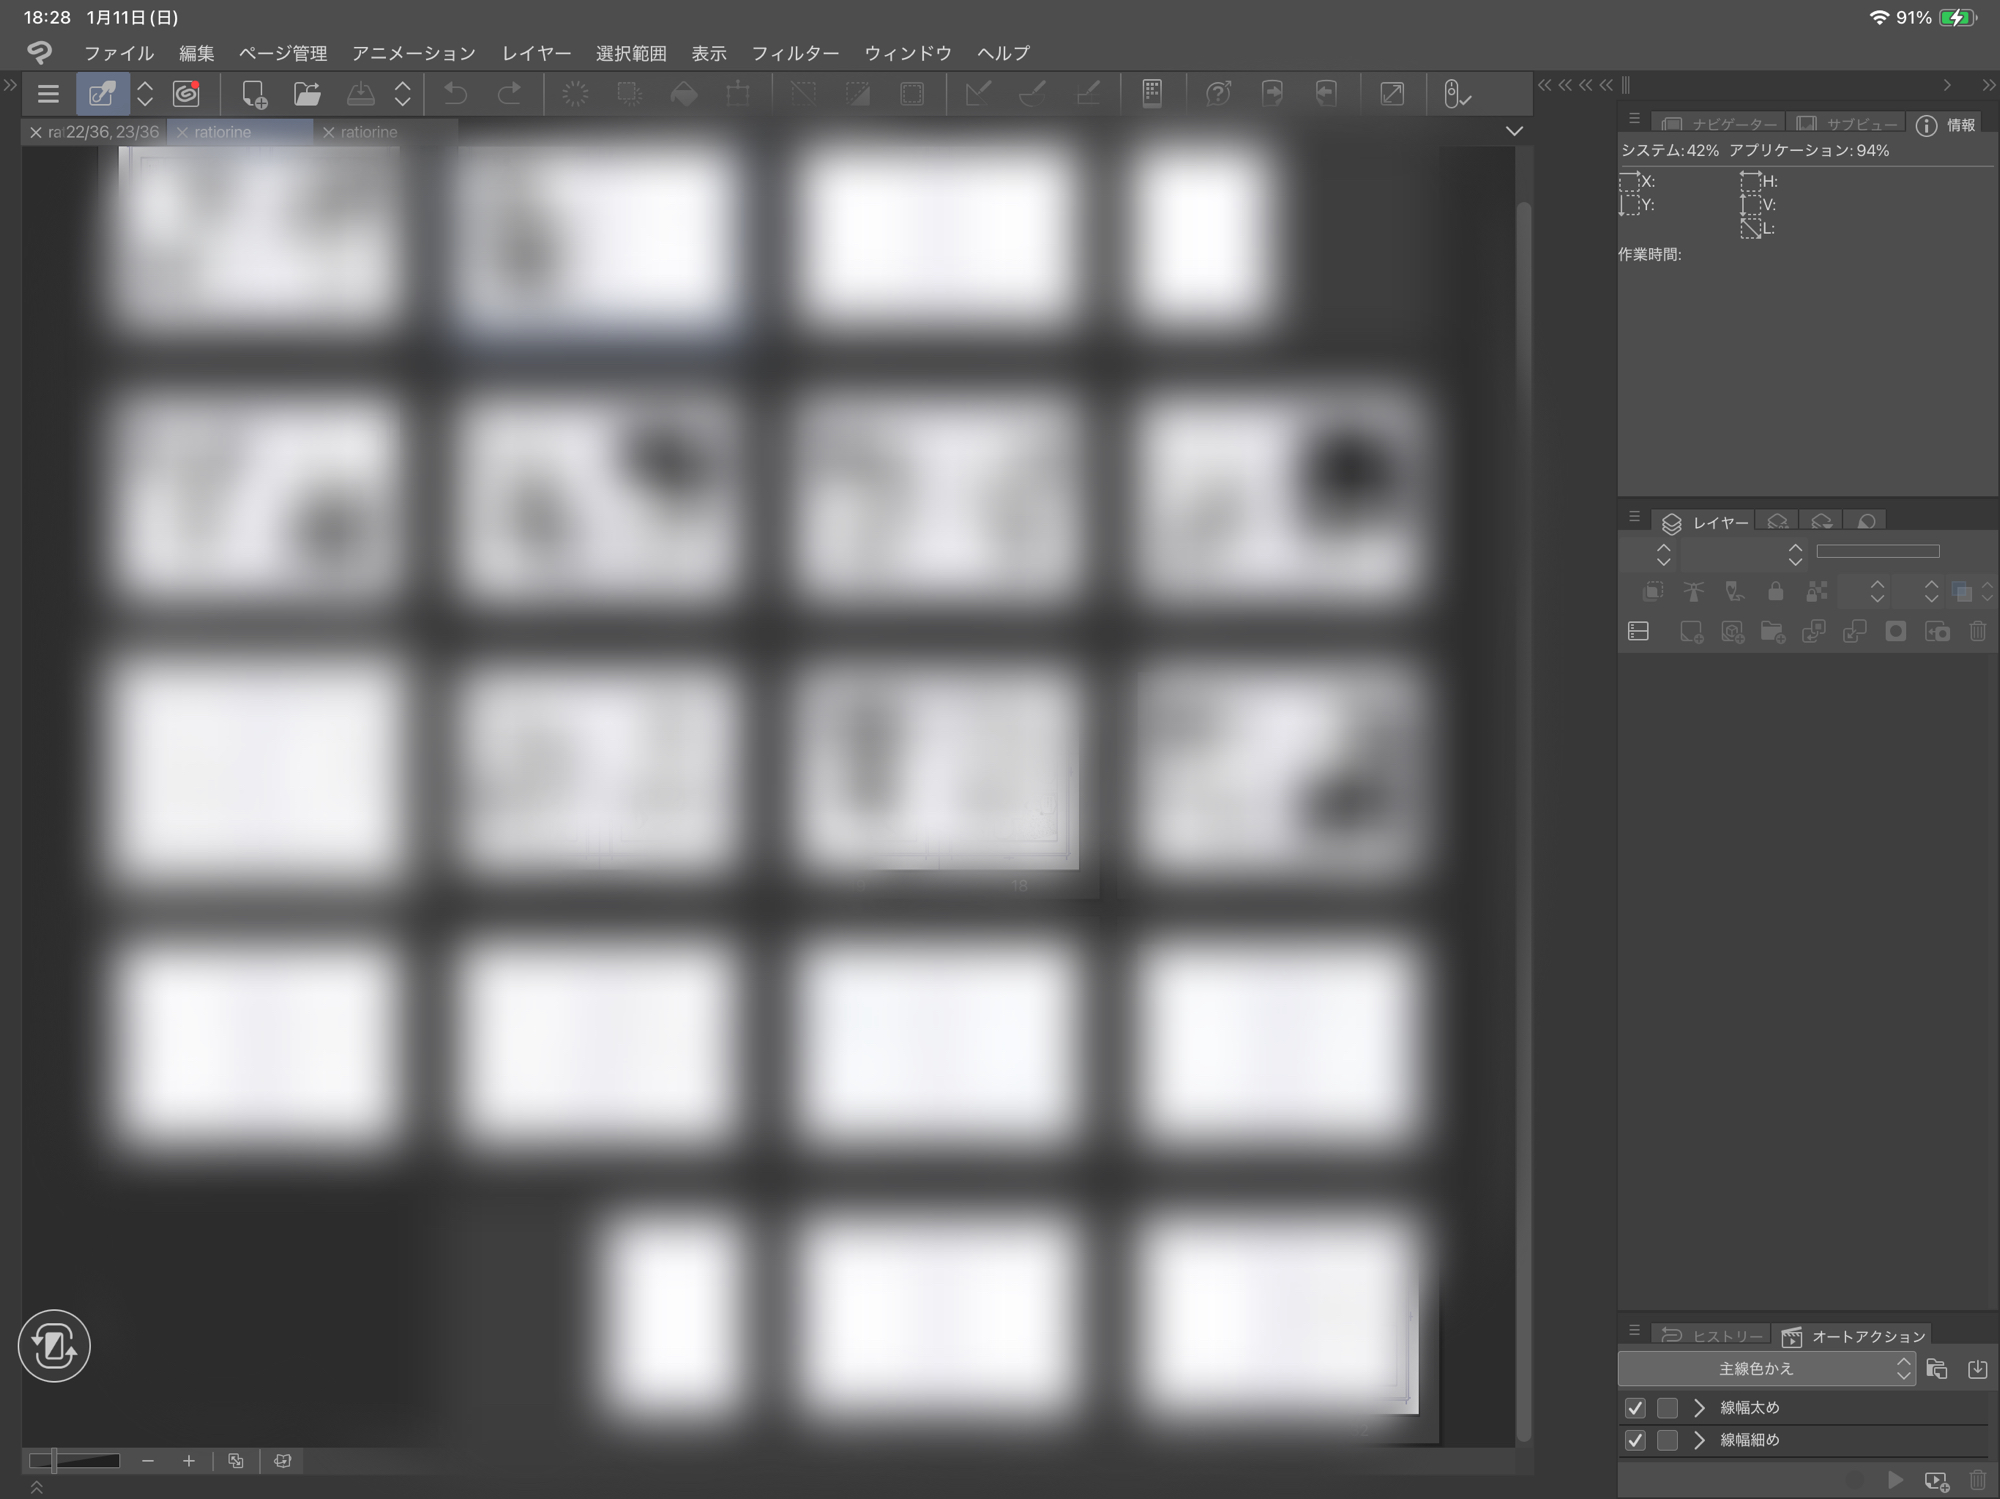Screen dimensions: 2000x1499
Task: Click the Open file folder icon
Action: 307,94
